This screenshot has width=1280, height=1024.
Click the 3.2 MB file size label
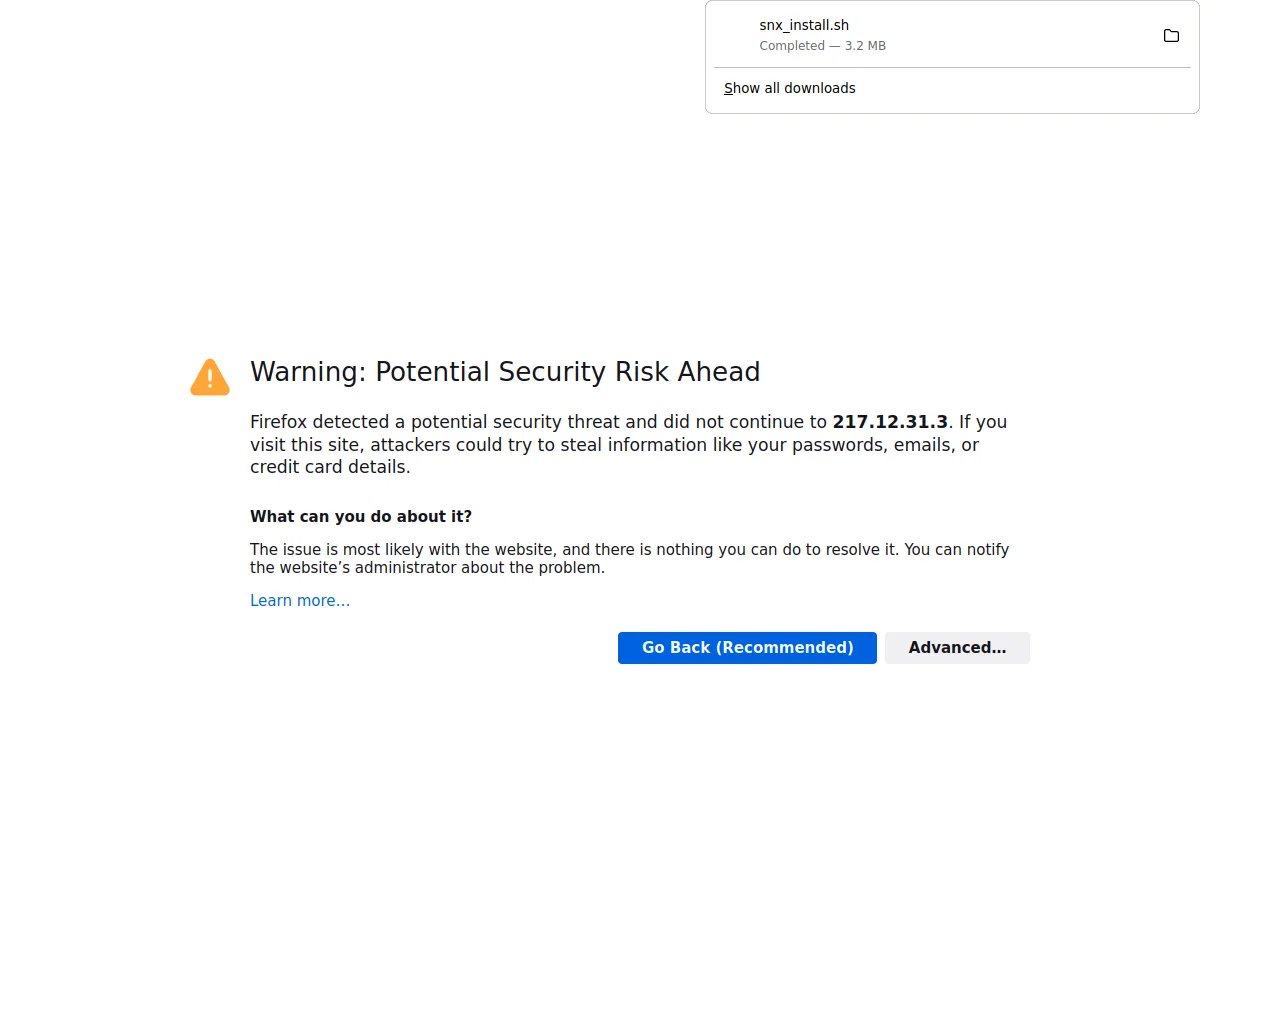tap(865, 46)
